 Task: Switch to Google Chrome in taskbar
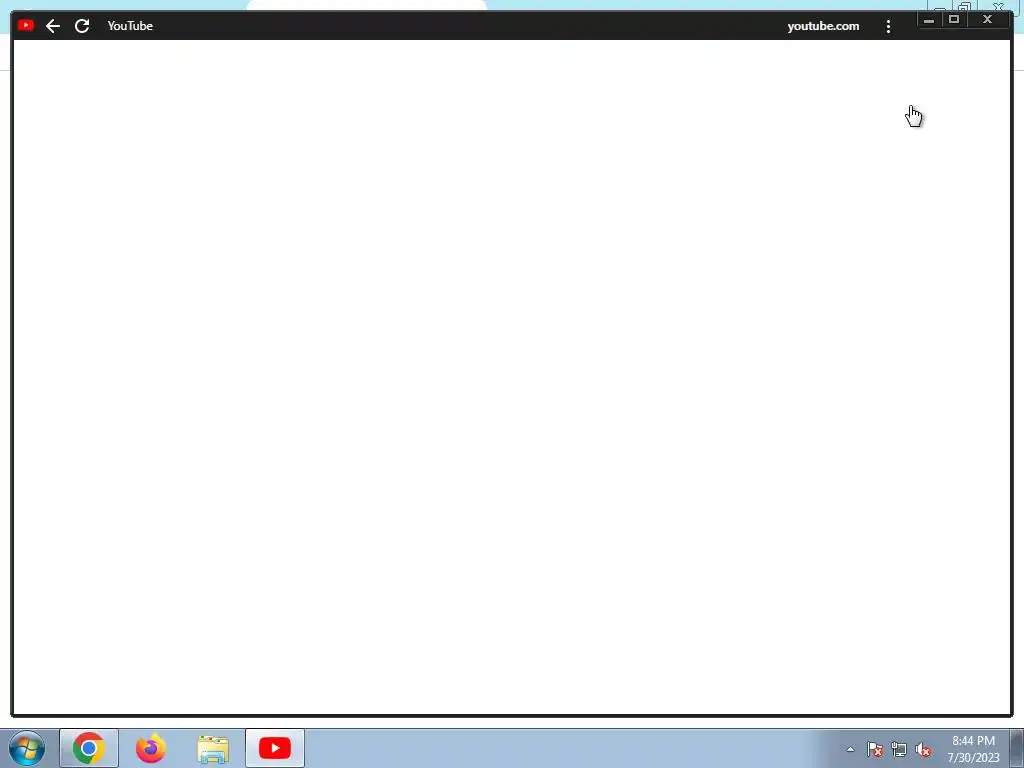(x=89, y=748)
